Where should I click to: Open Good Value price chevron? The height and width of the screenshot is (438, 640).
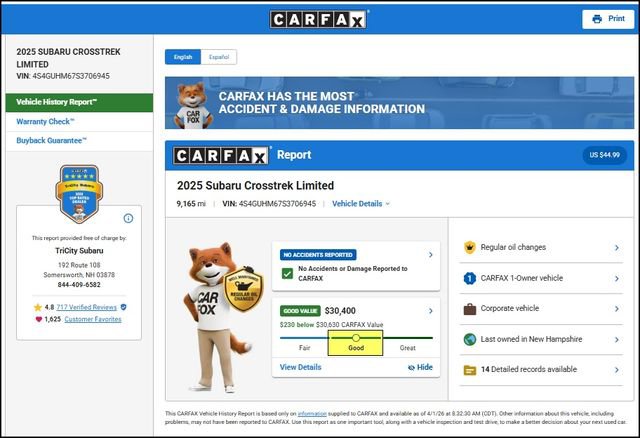pos(431,311)
